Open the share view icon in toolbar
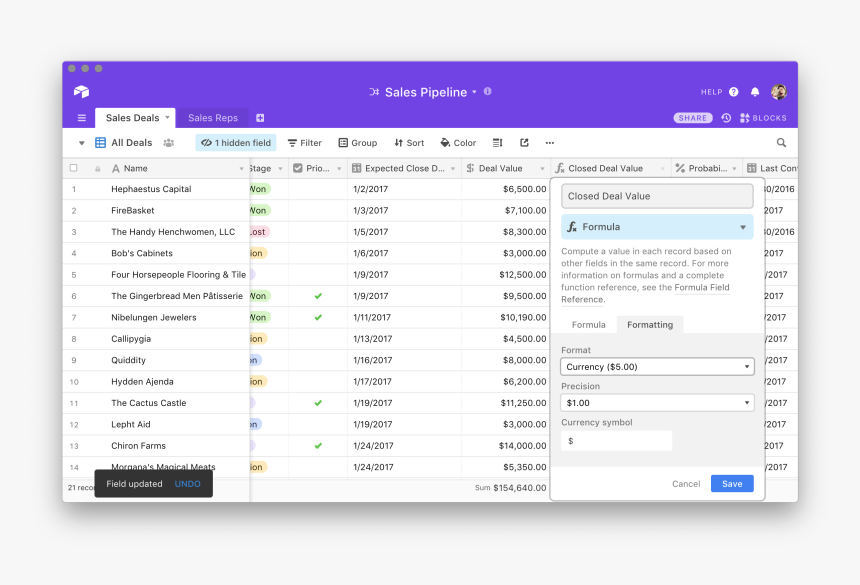The image size is (860, 585). pos(524,143)
